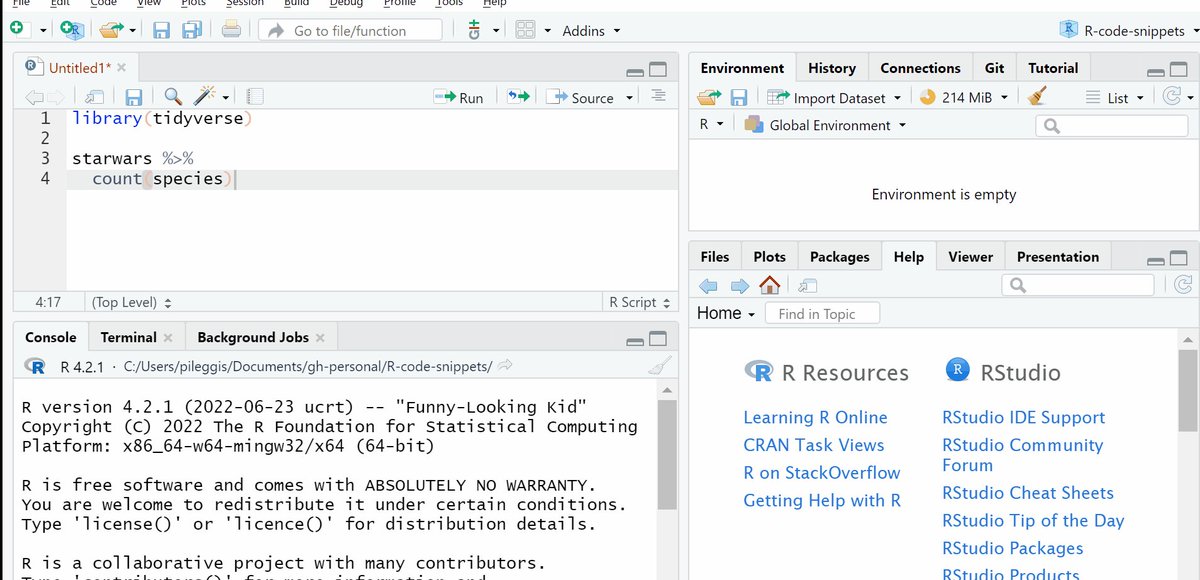This screenshot has width=1200, height=580.
Task: Switch to the Plots tab
Action: click(x=769, y=257)
